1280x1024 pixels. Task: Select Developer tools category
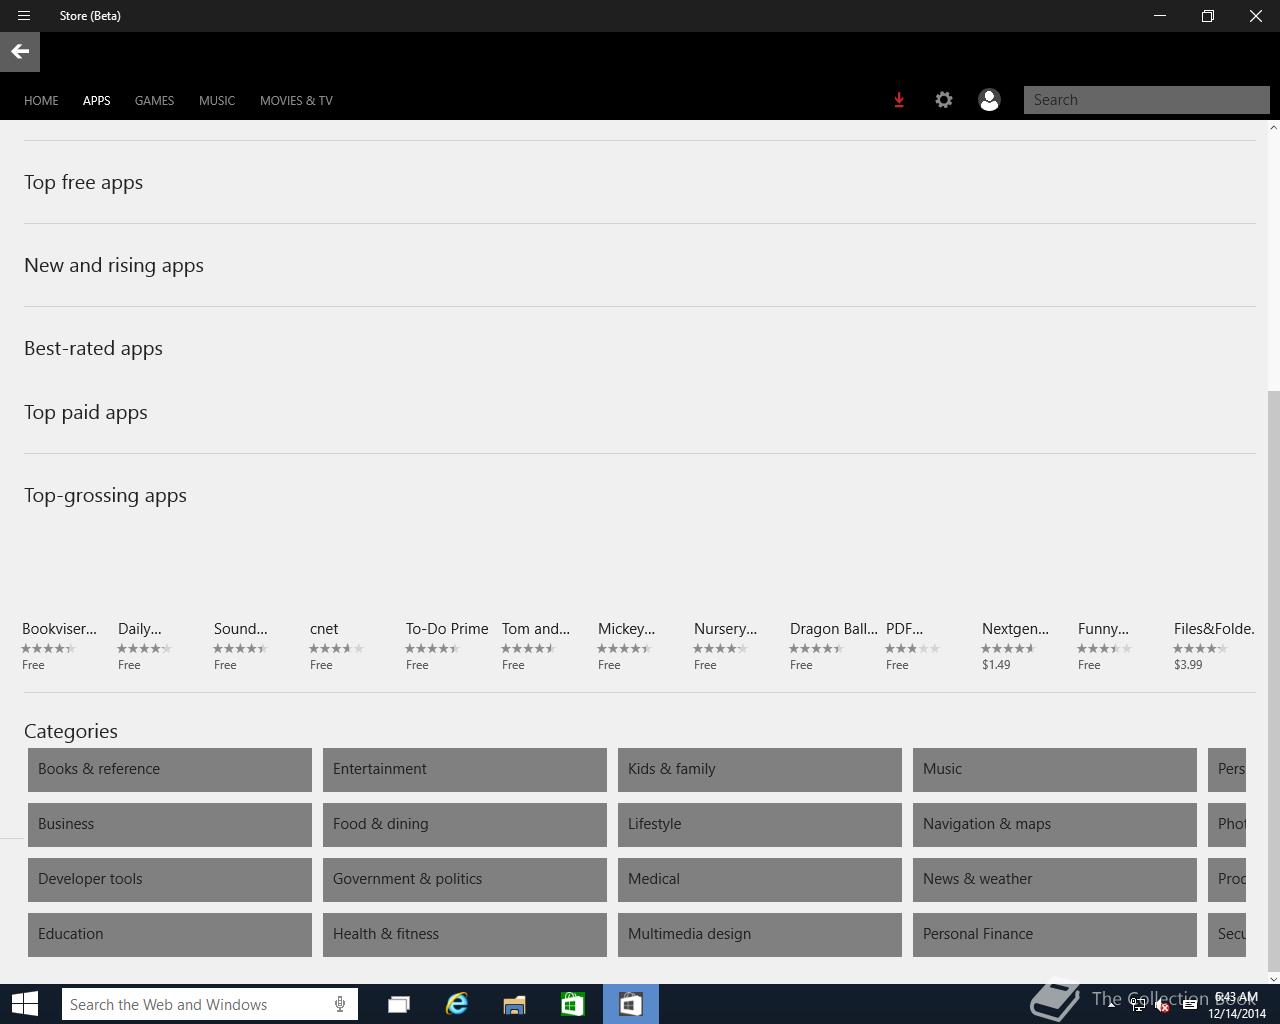[x=170, y=879]
